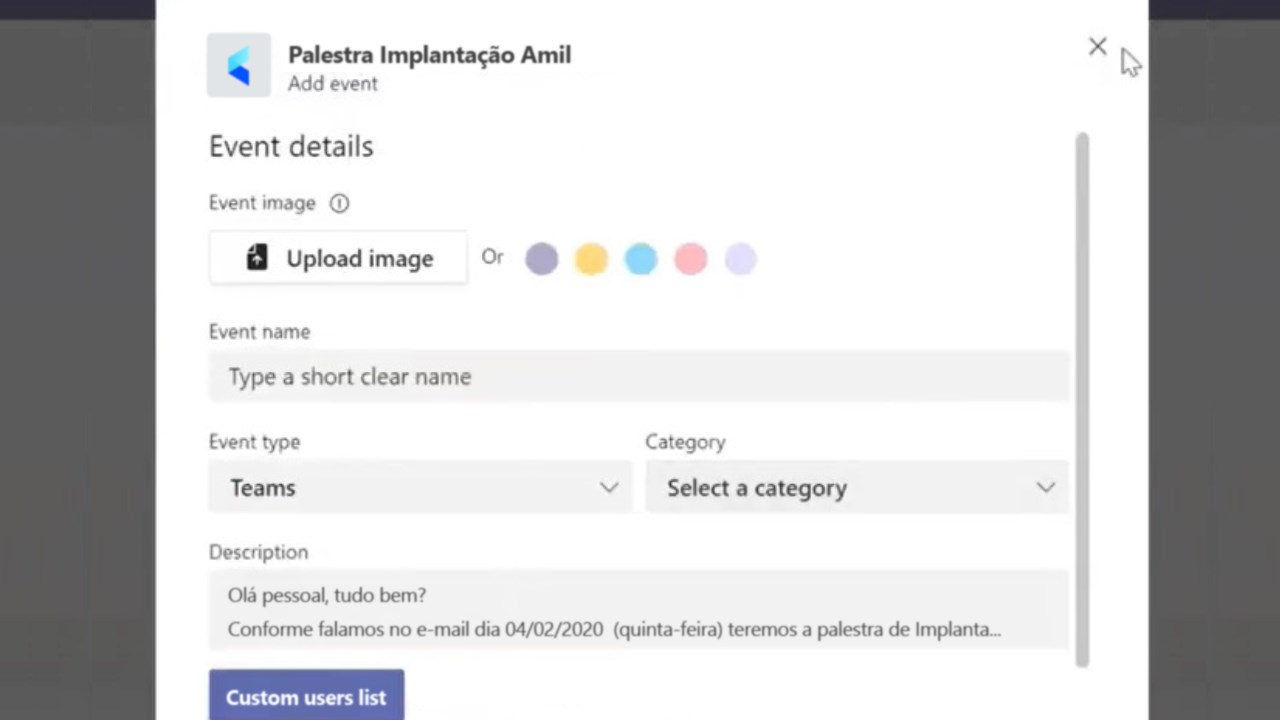Viewport: 1280px width, 720px height.
Task: Click the Category dropdown chevron arrow
Action: tap(1046, 488)
